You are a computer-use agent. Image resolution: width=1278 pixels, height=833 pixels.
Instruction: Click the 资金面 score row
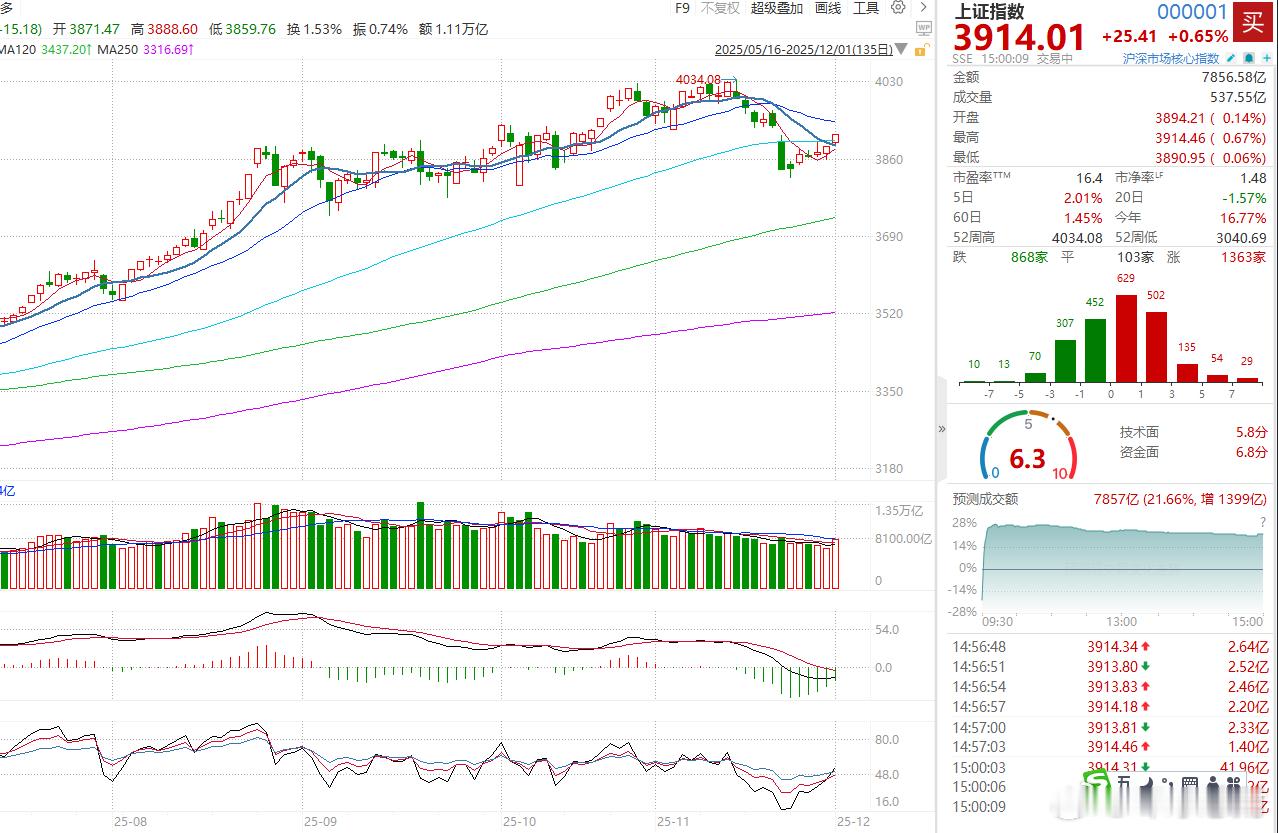(1193, 452)
